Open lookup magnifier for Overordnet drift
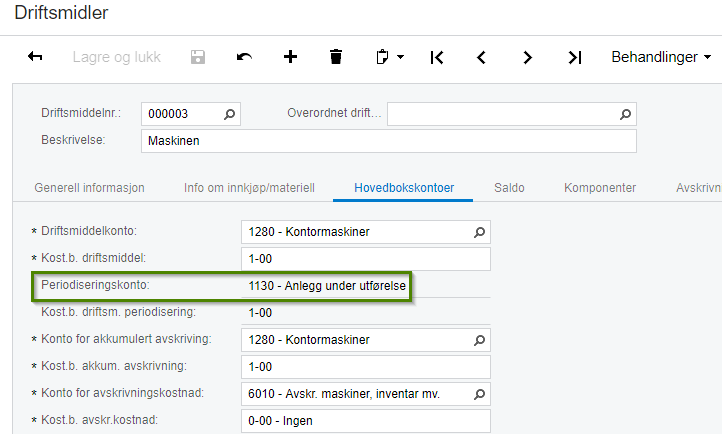The height and width of the screenshot is (434, 722). 625,114
